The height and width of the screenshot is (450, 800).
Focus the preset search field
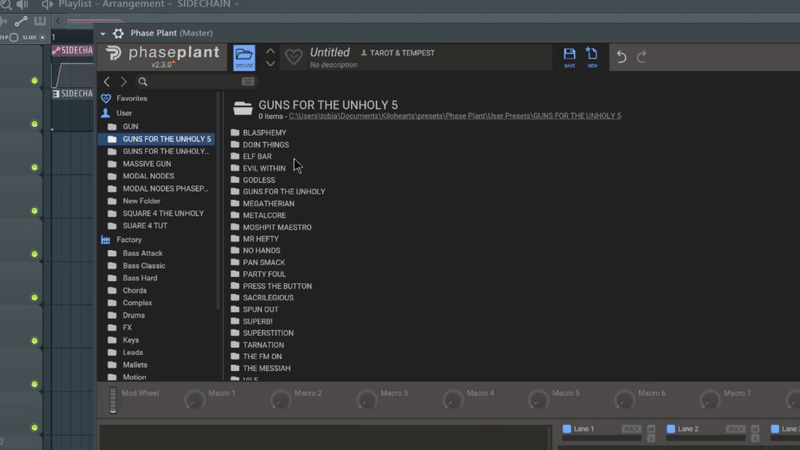click(194, 82)
